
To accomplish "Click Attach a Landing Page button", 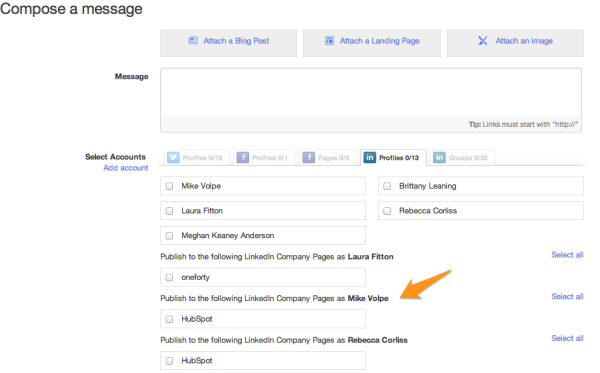I will point(372,43).
